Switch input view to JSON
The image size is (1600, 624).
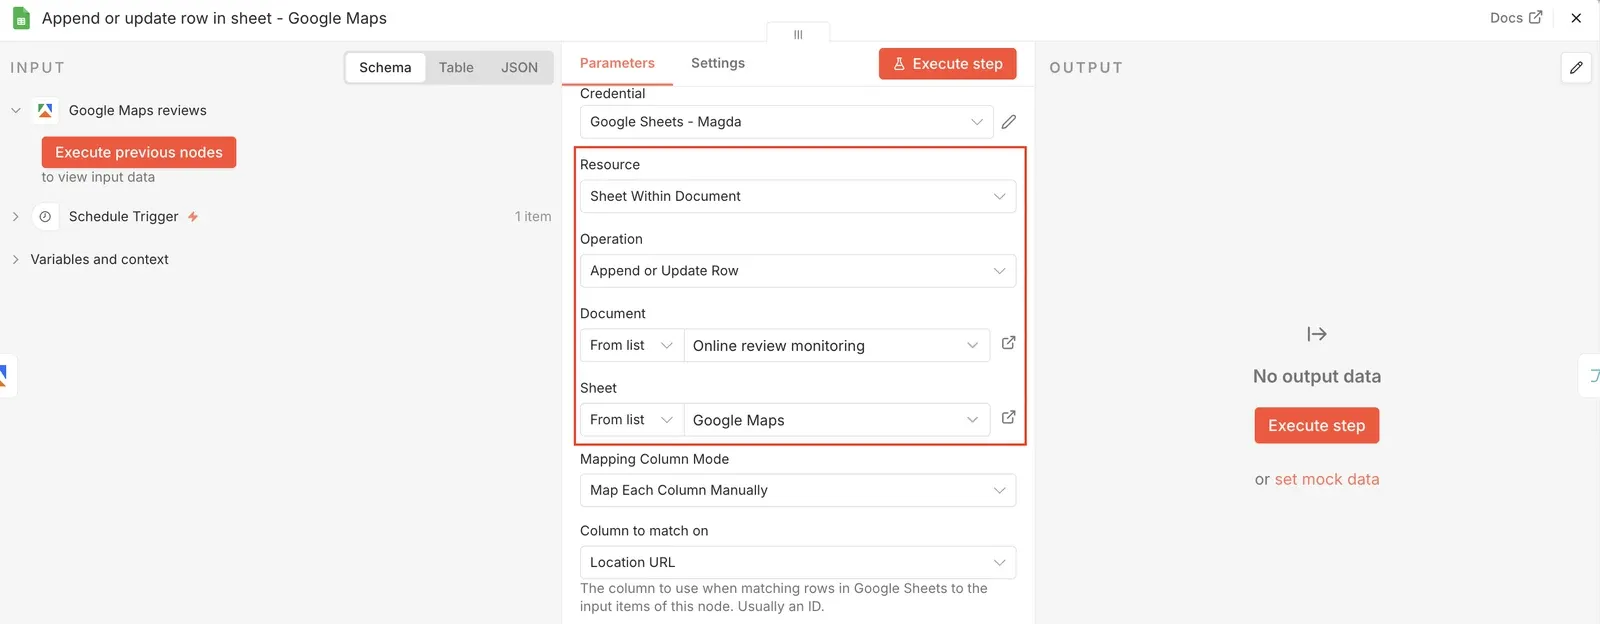point(519,67)
